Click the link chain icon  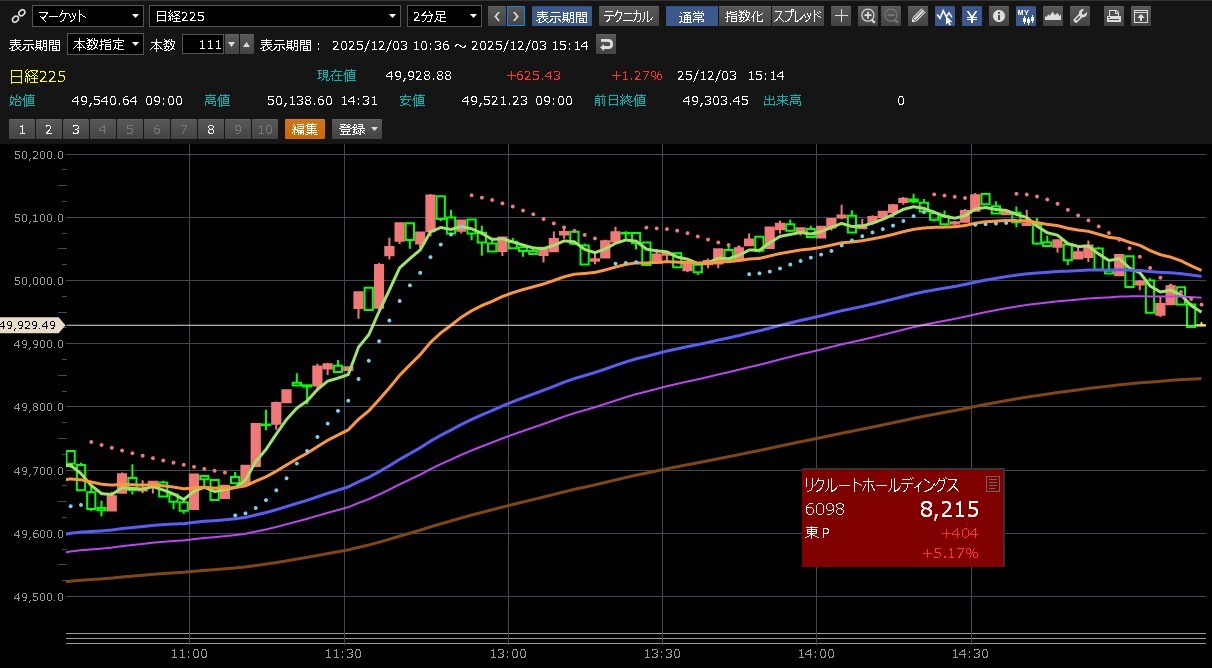16,16
